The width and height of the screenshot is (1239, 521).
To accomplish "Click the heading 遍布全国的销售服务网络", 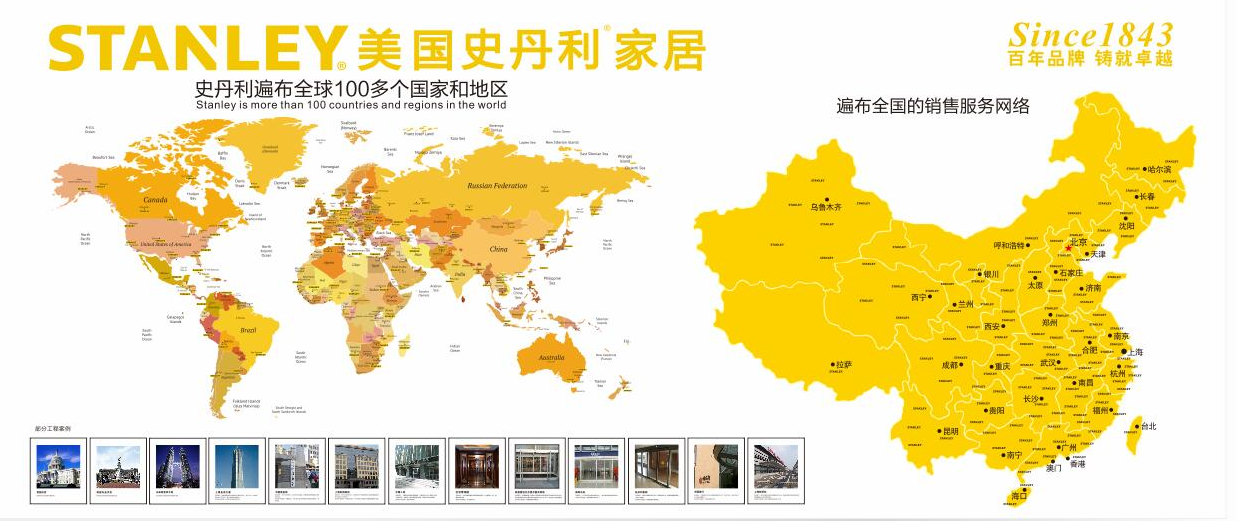I will coord(933,106).
